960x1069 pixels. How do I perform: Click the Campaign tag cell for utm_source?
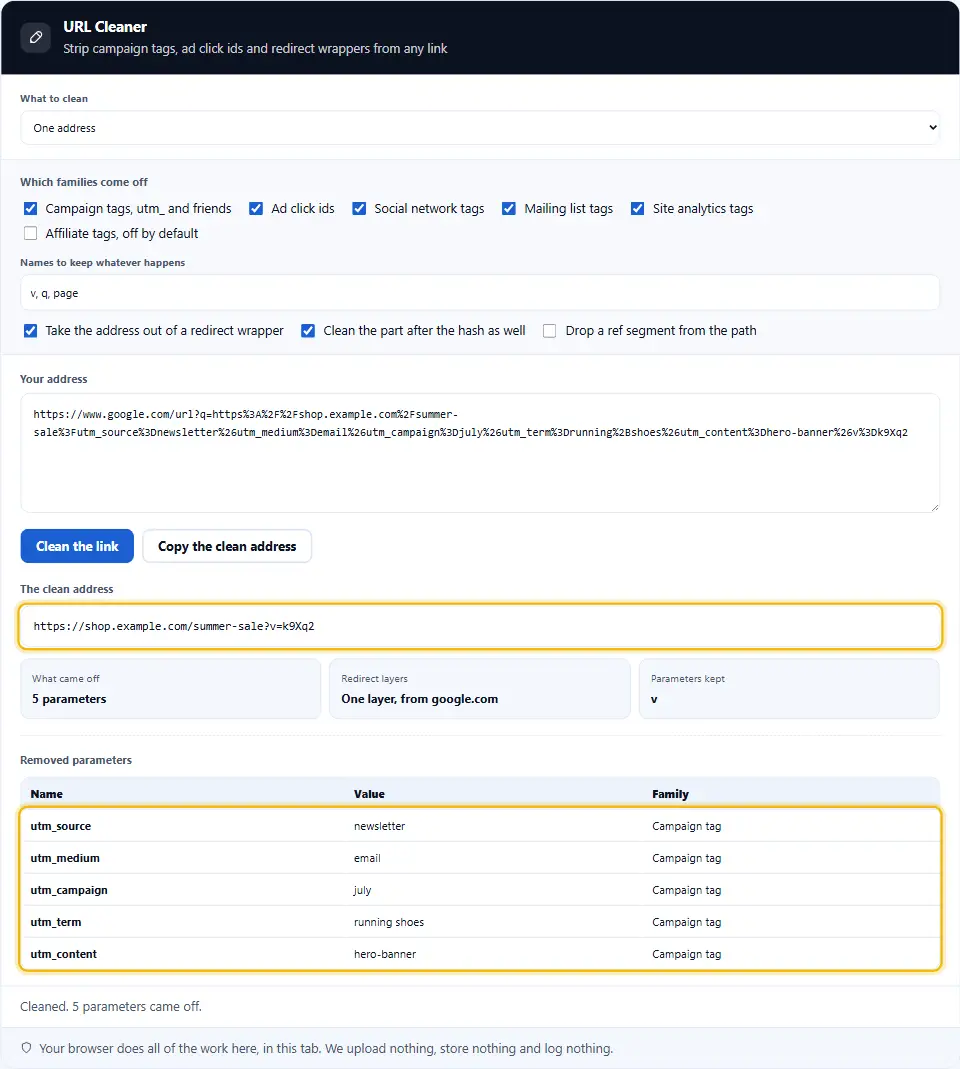[x=686, y=826]
